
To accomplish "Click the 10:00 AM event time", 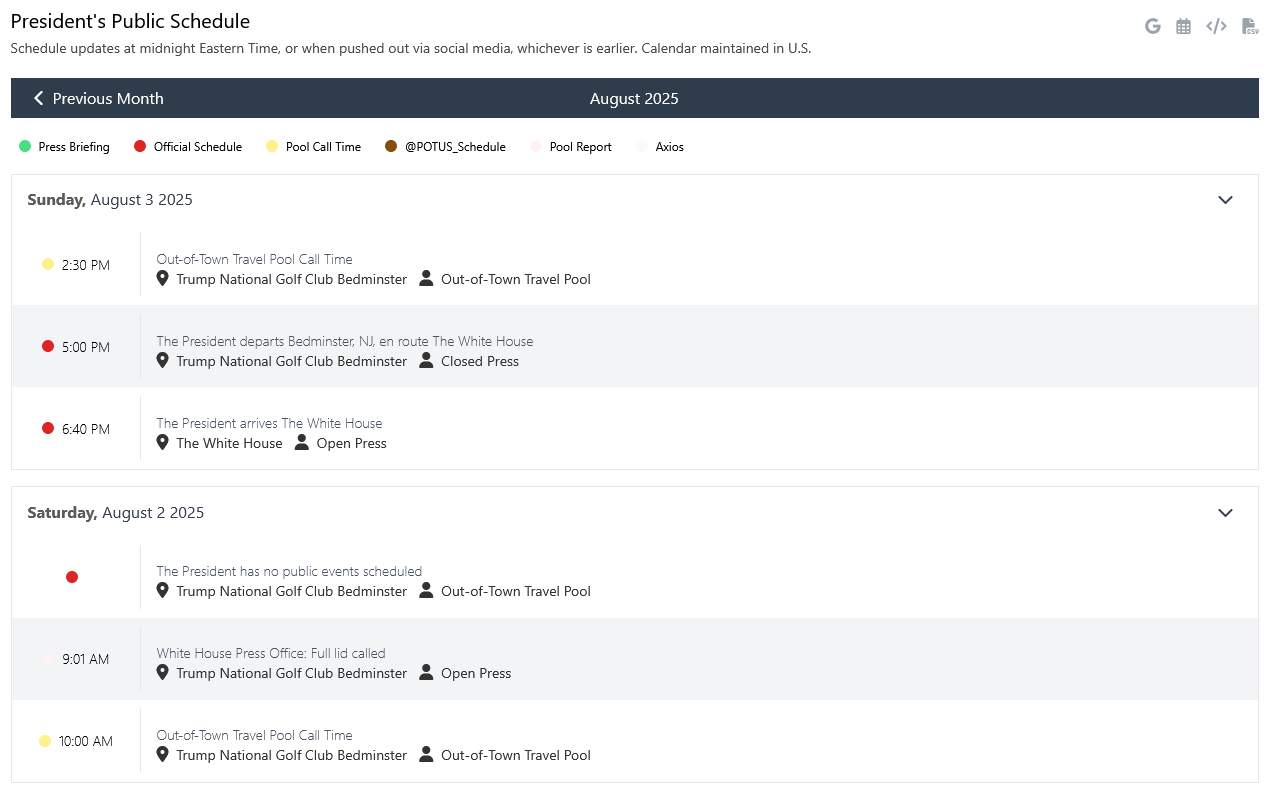I will (86, 742).
